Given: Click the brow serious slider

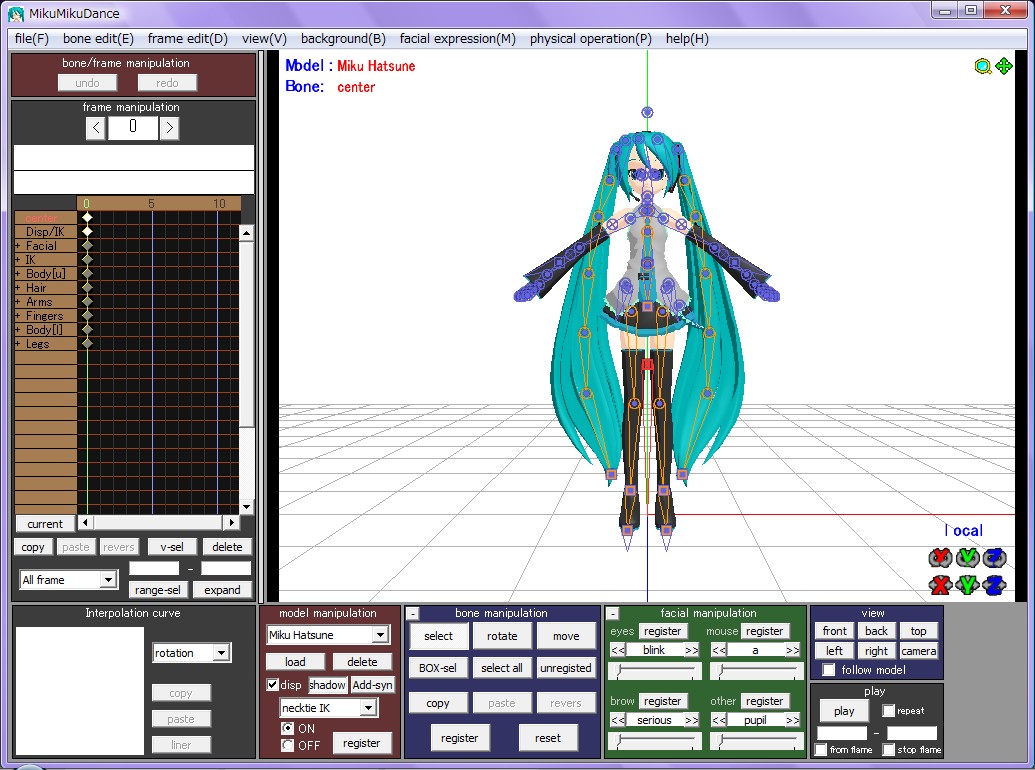Looking at the screenshot, I should 655,741.
